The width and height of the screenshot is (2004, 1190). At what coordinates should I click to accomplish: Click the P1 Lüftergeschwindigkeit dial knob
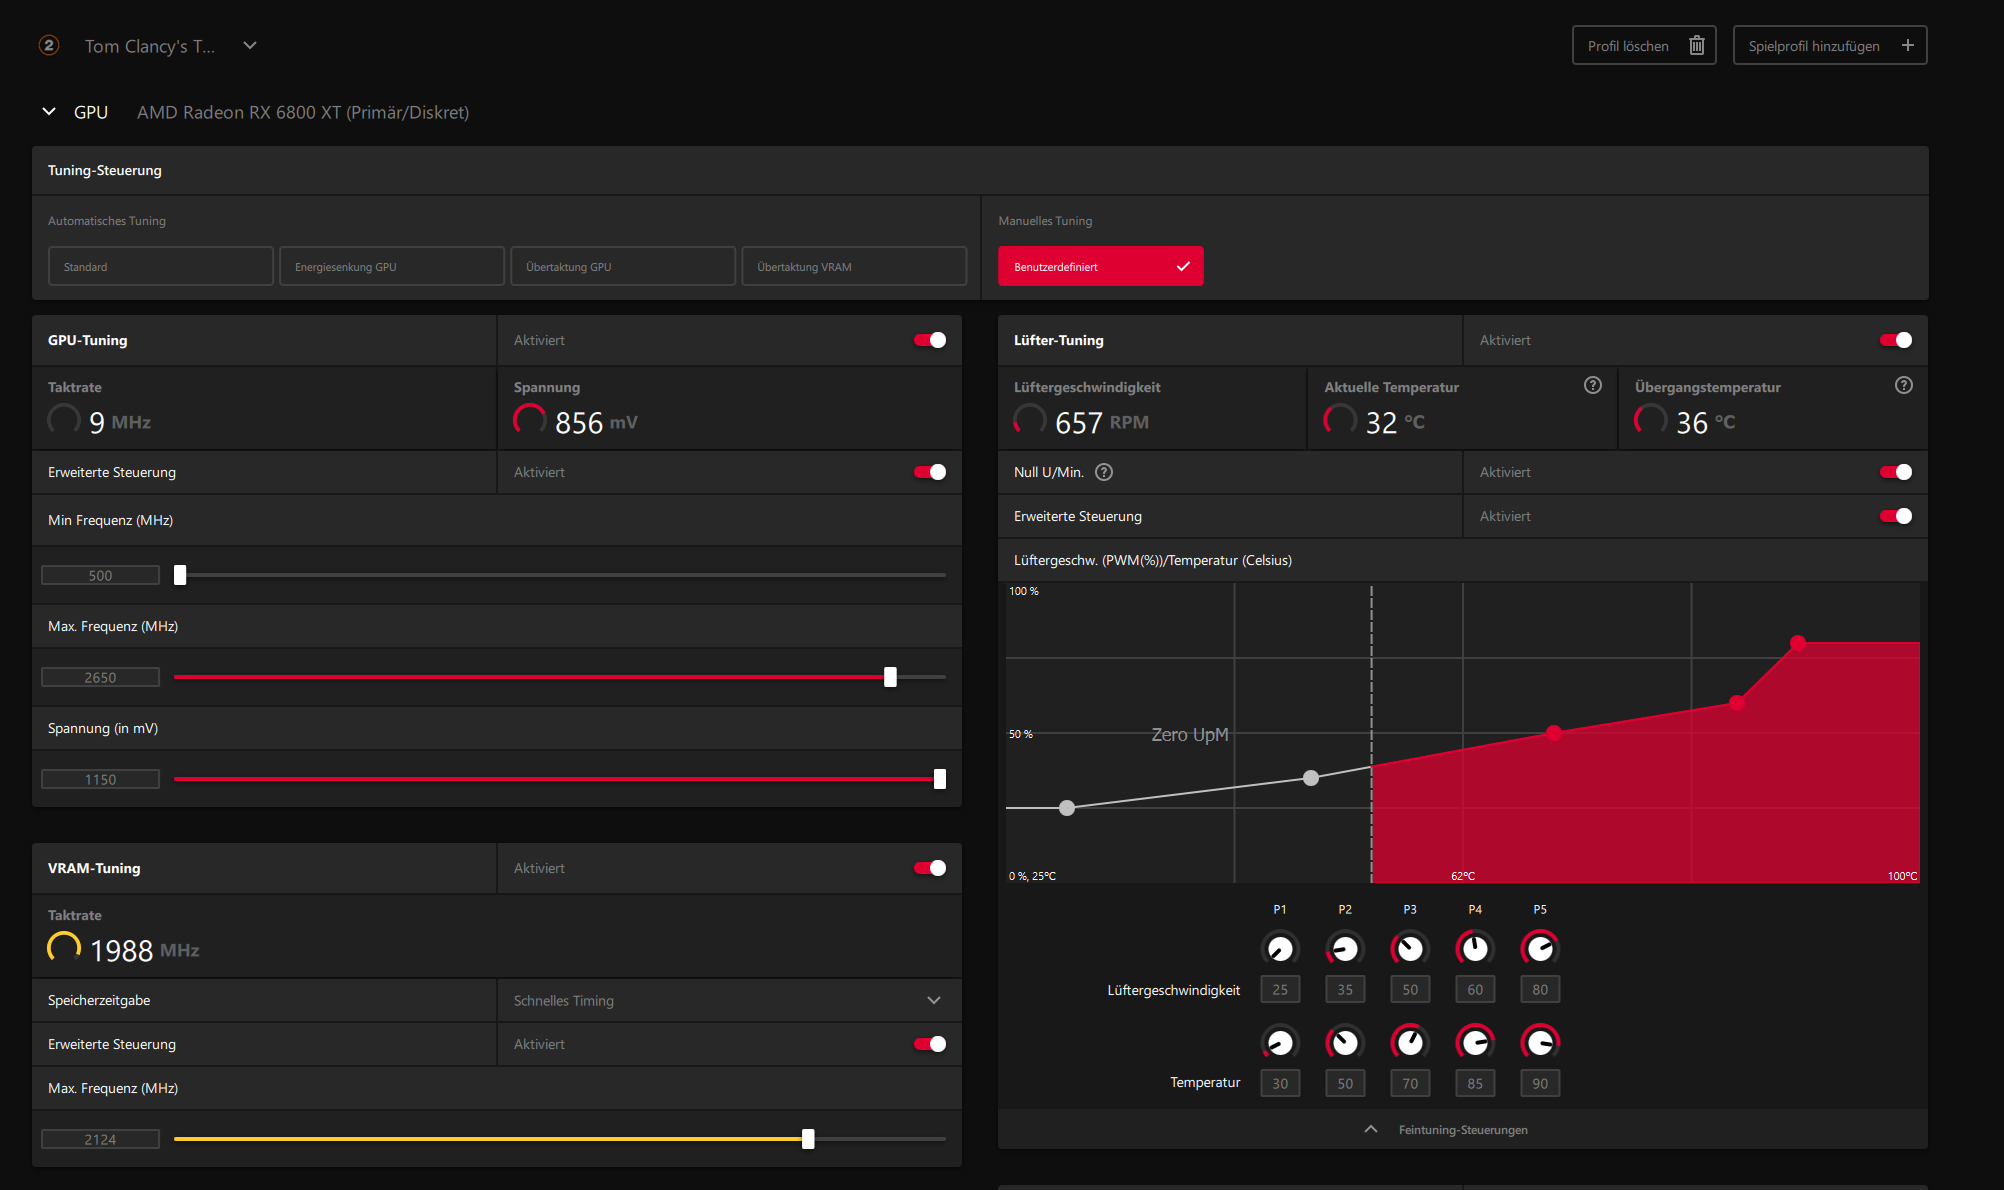(1280, 948)
